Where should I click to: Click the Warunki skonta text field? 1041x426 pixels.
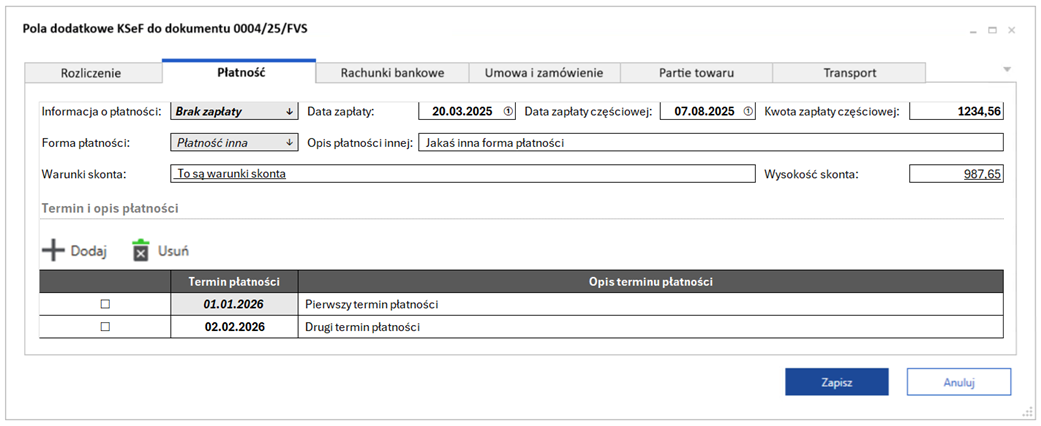click(x=462, y=174)
